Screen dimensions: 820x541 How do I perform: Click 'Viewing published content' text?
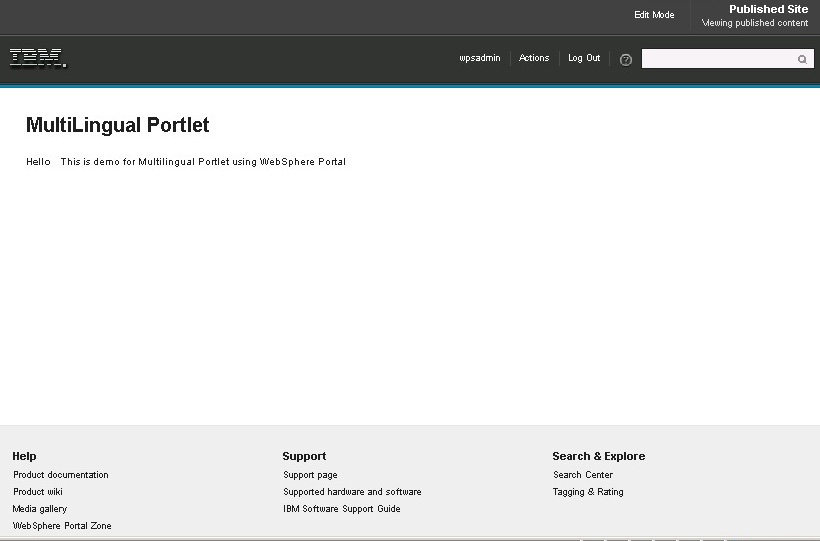tap(755, 23)
